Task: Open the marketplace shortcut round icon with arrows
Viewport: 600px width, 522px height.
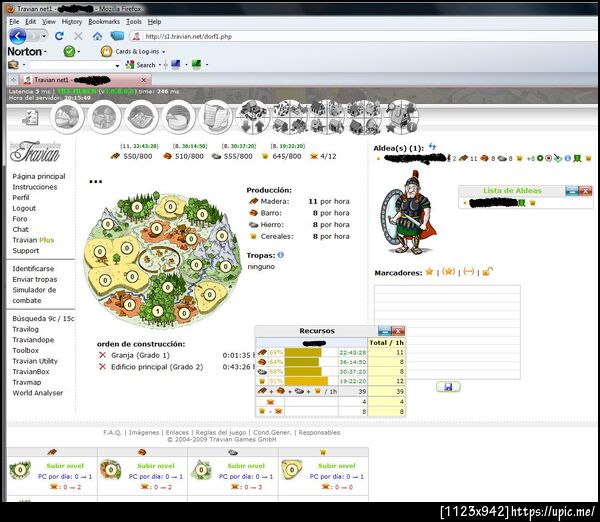Action: [x=253, y=117]
